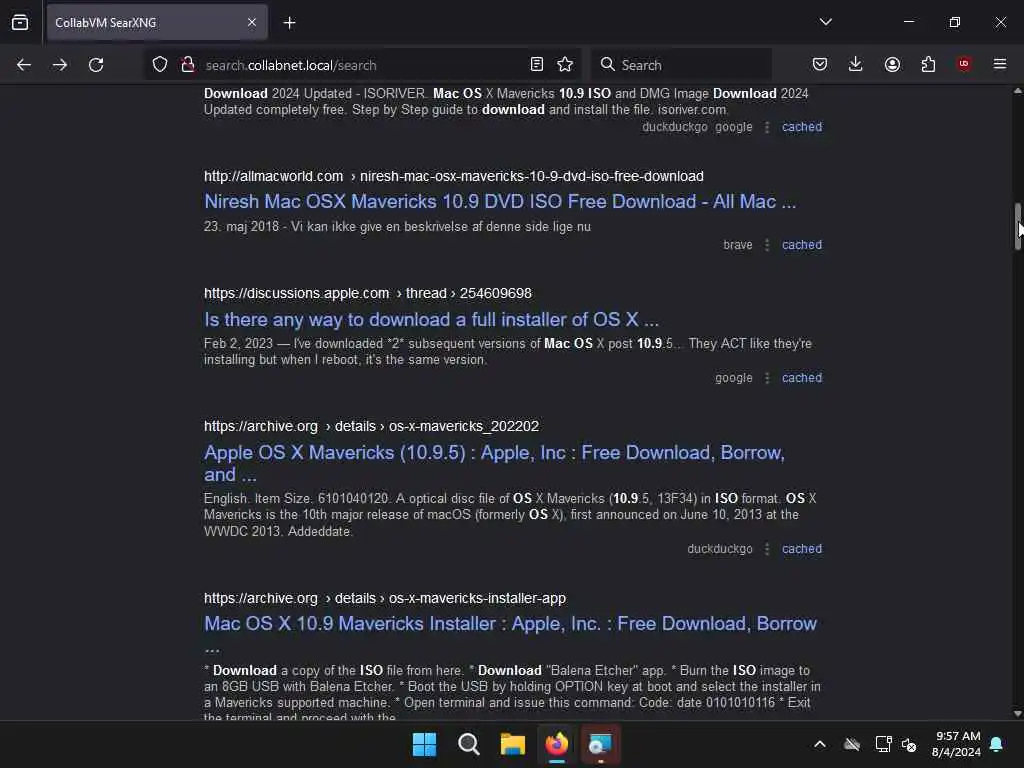Expand the list all tabs chevron
Image resolution: width=1024 pixels, height=768 pixels.
825,22
